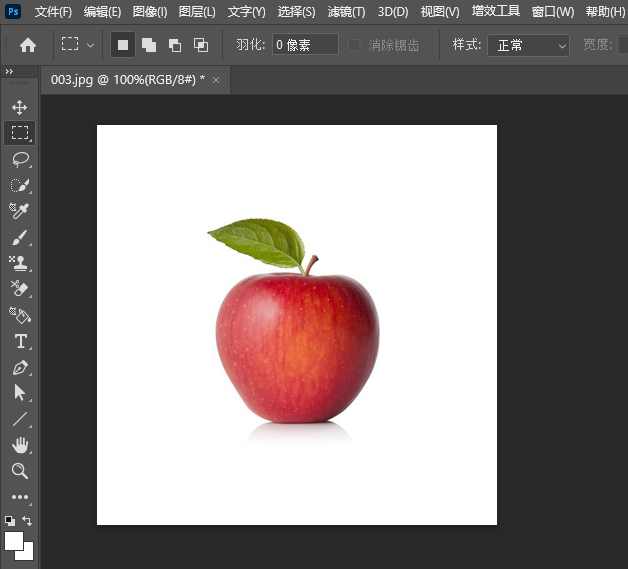Enable the 消除锯齿 anti-alias checkbox
This screenshot has width=628, height=569.
(354, 45)
